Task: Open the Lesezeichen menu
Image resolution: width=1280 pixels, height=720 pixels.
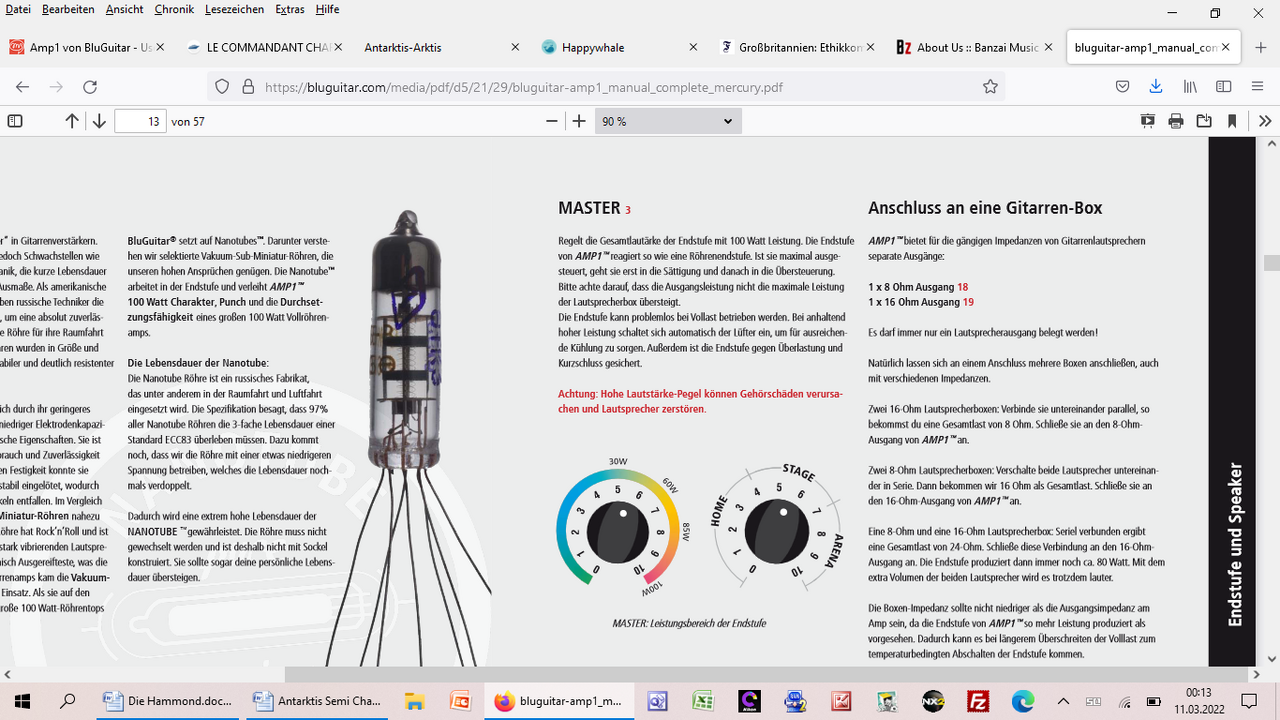Action: click(235, 9)
